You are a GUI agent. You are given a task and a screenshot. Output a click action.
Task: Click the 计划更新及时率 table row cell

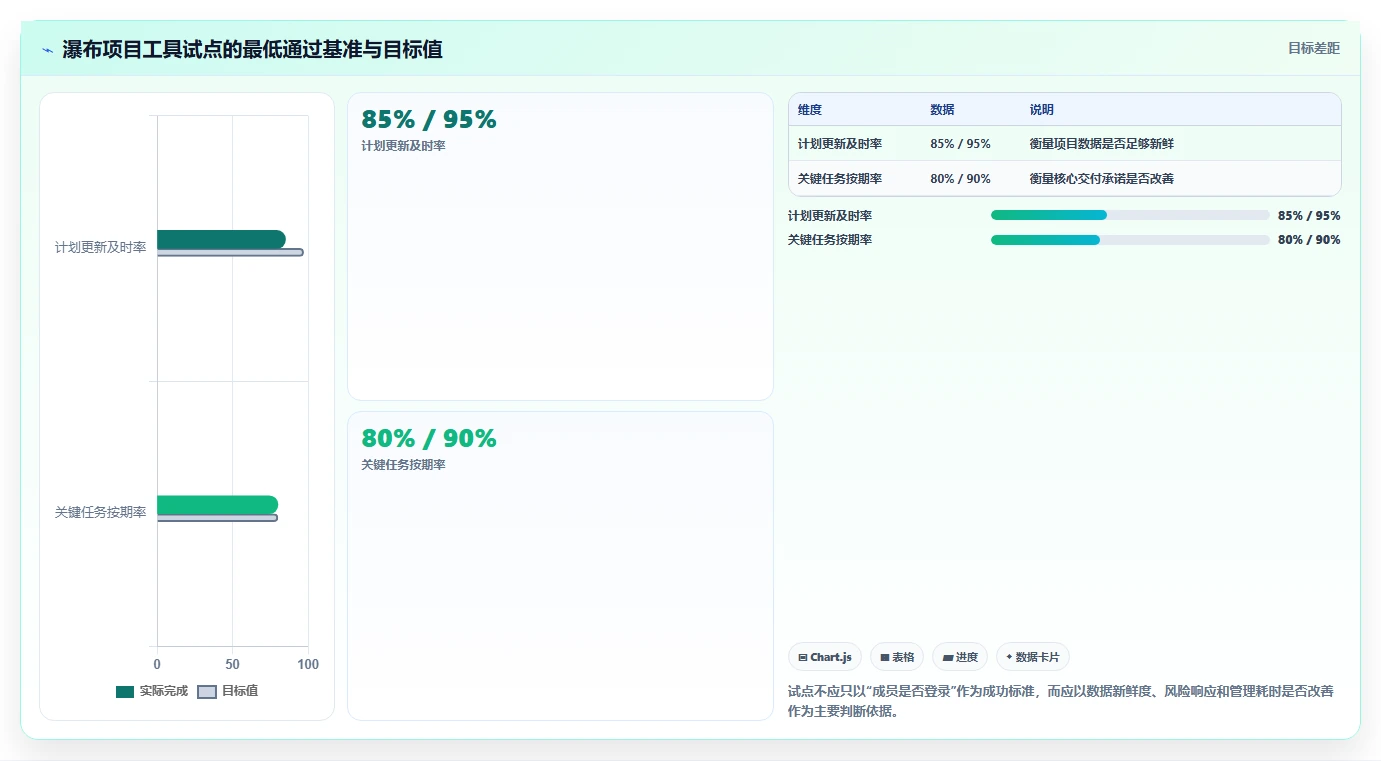(840, 144)
